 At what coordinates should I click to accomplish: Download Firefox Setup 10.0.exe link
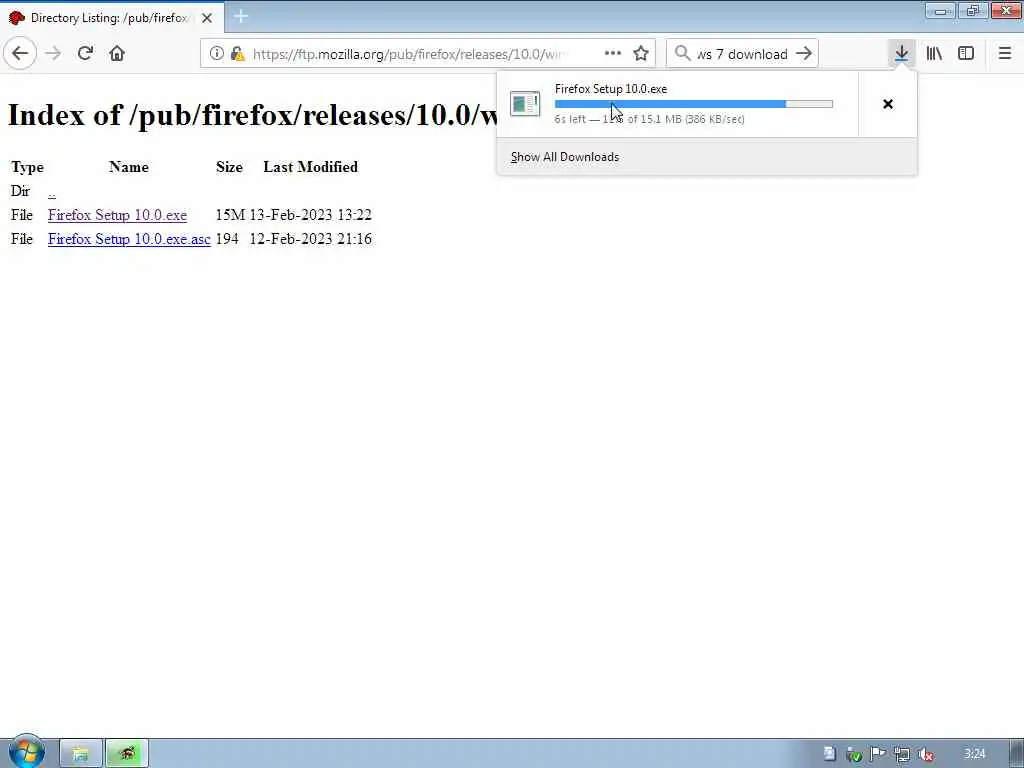(117, 215)
